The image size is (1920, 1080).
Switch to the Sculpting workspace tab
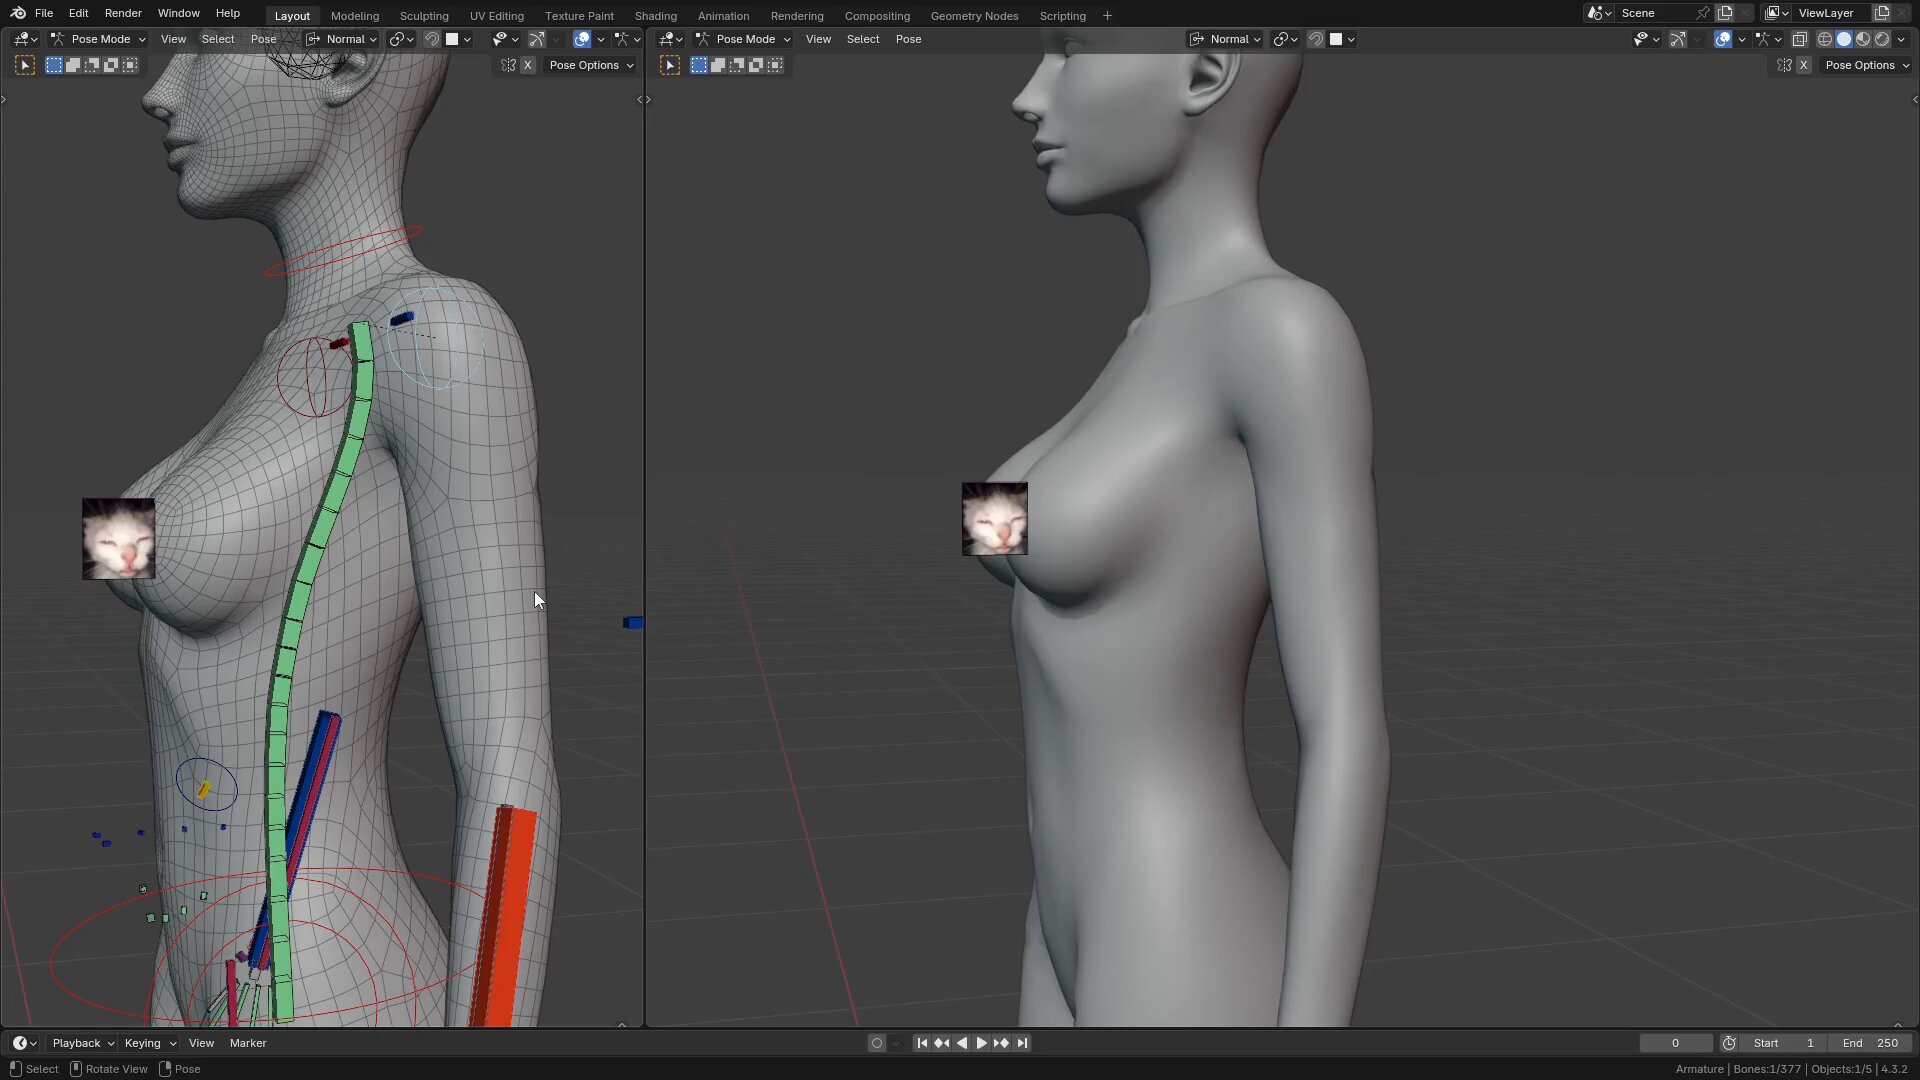pos(424,16)
